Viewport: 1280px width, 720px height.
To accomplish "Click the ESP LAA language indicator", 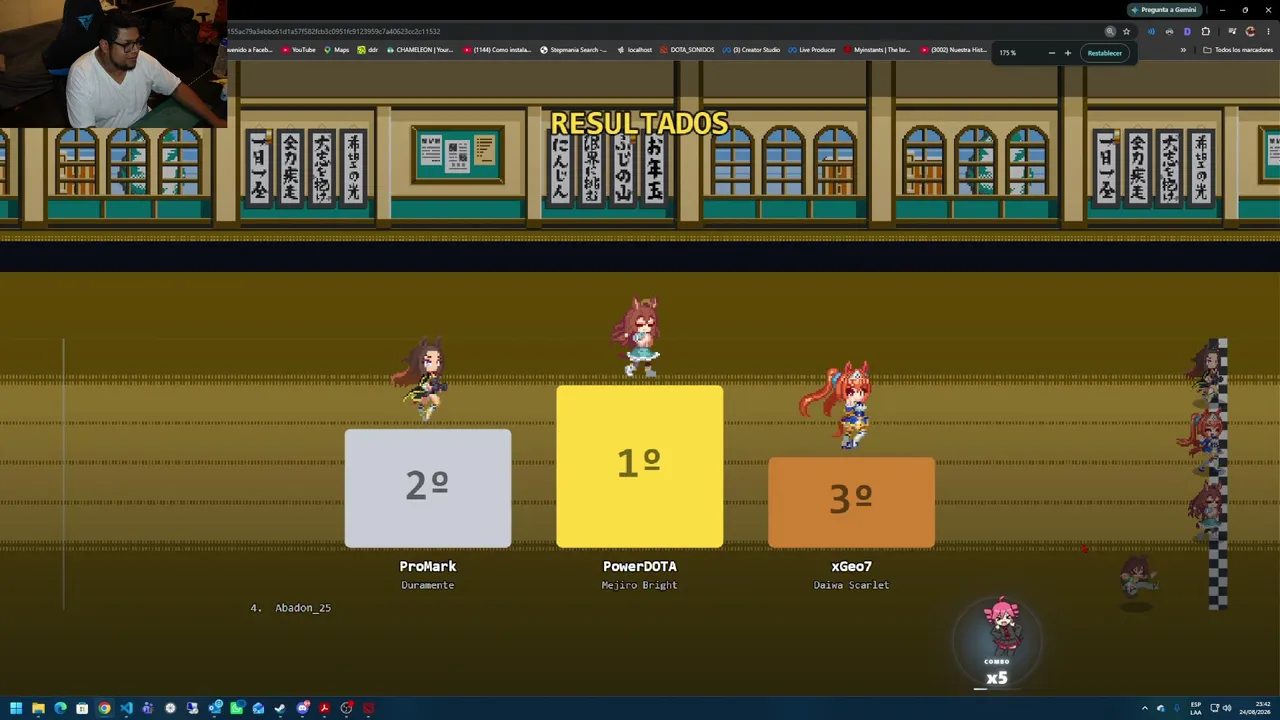I will click(1196, 709).
